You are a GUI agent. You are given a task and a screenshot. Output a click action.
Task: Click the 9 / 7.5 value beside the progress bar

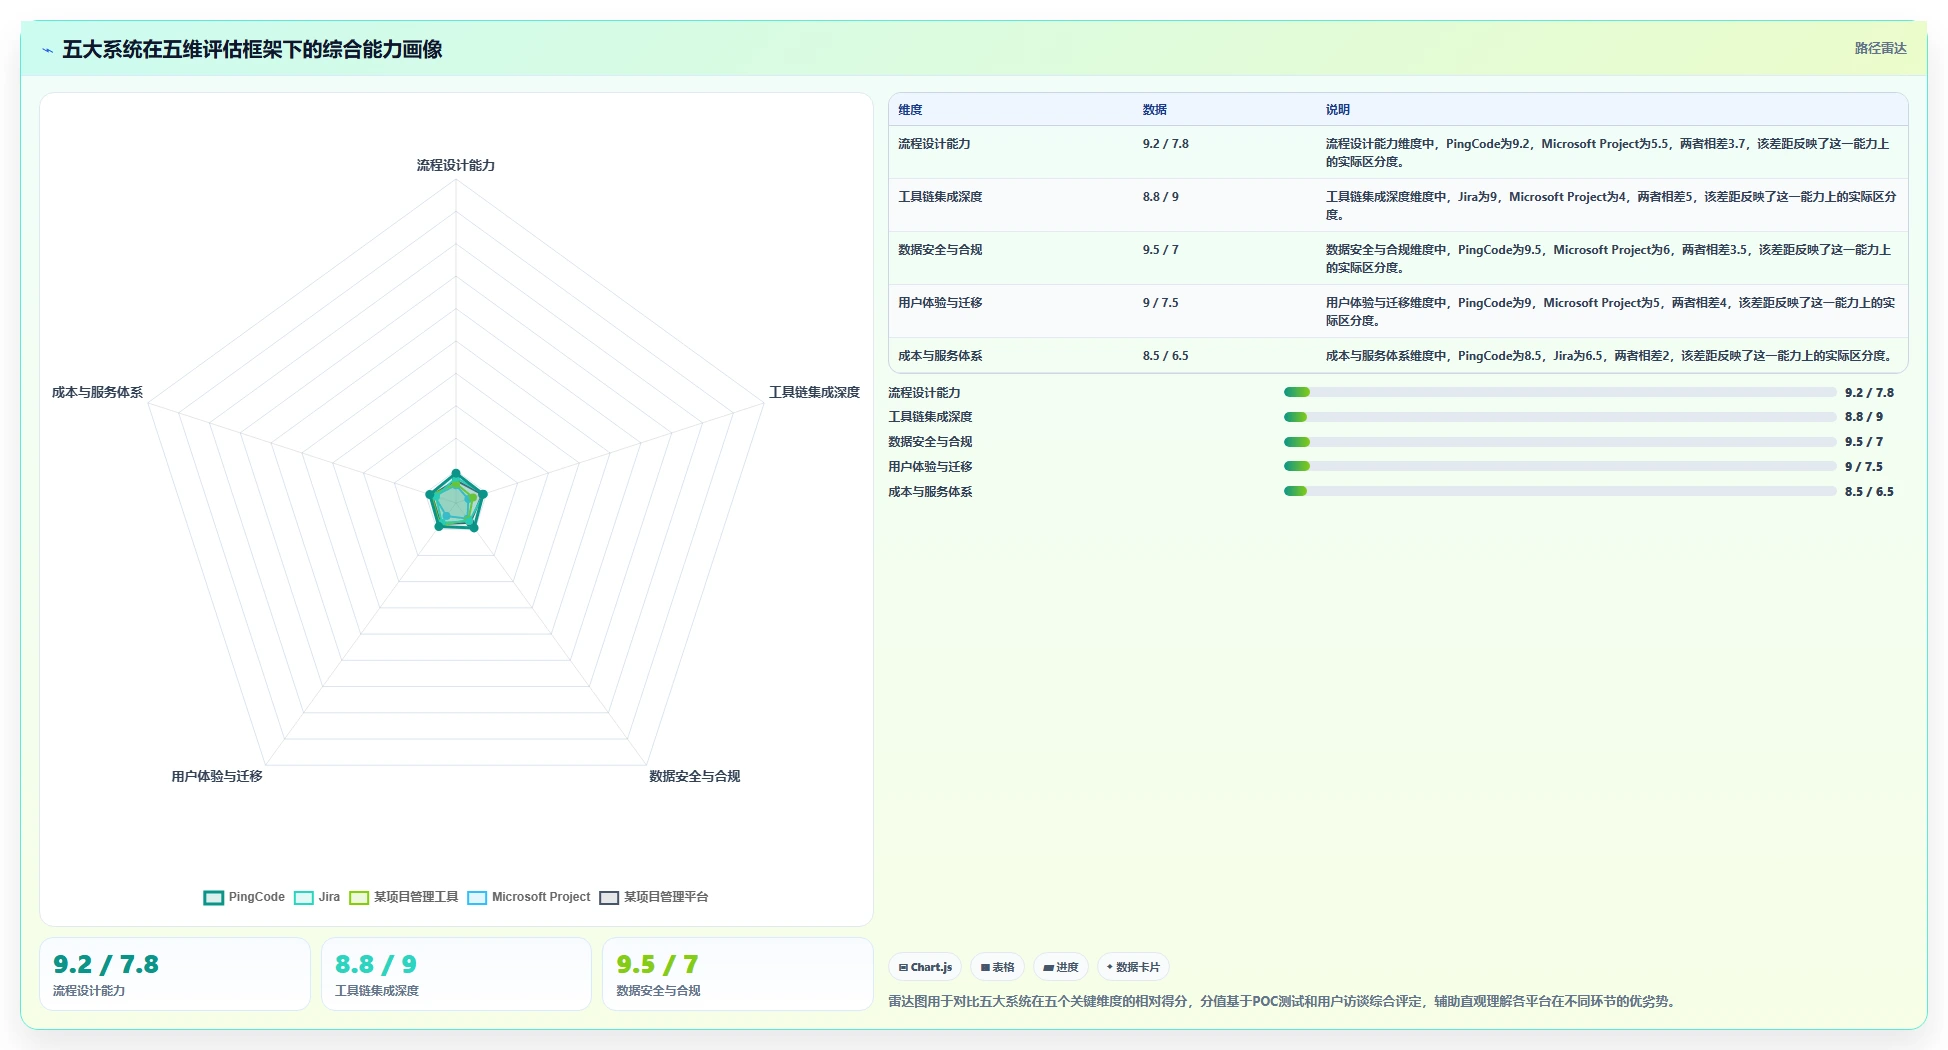(1864, 467)
